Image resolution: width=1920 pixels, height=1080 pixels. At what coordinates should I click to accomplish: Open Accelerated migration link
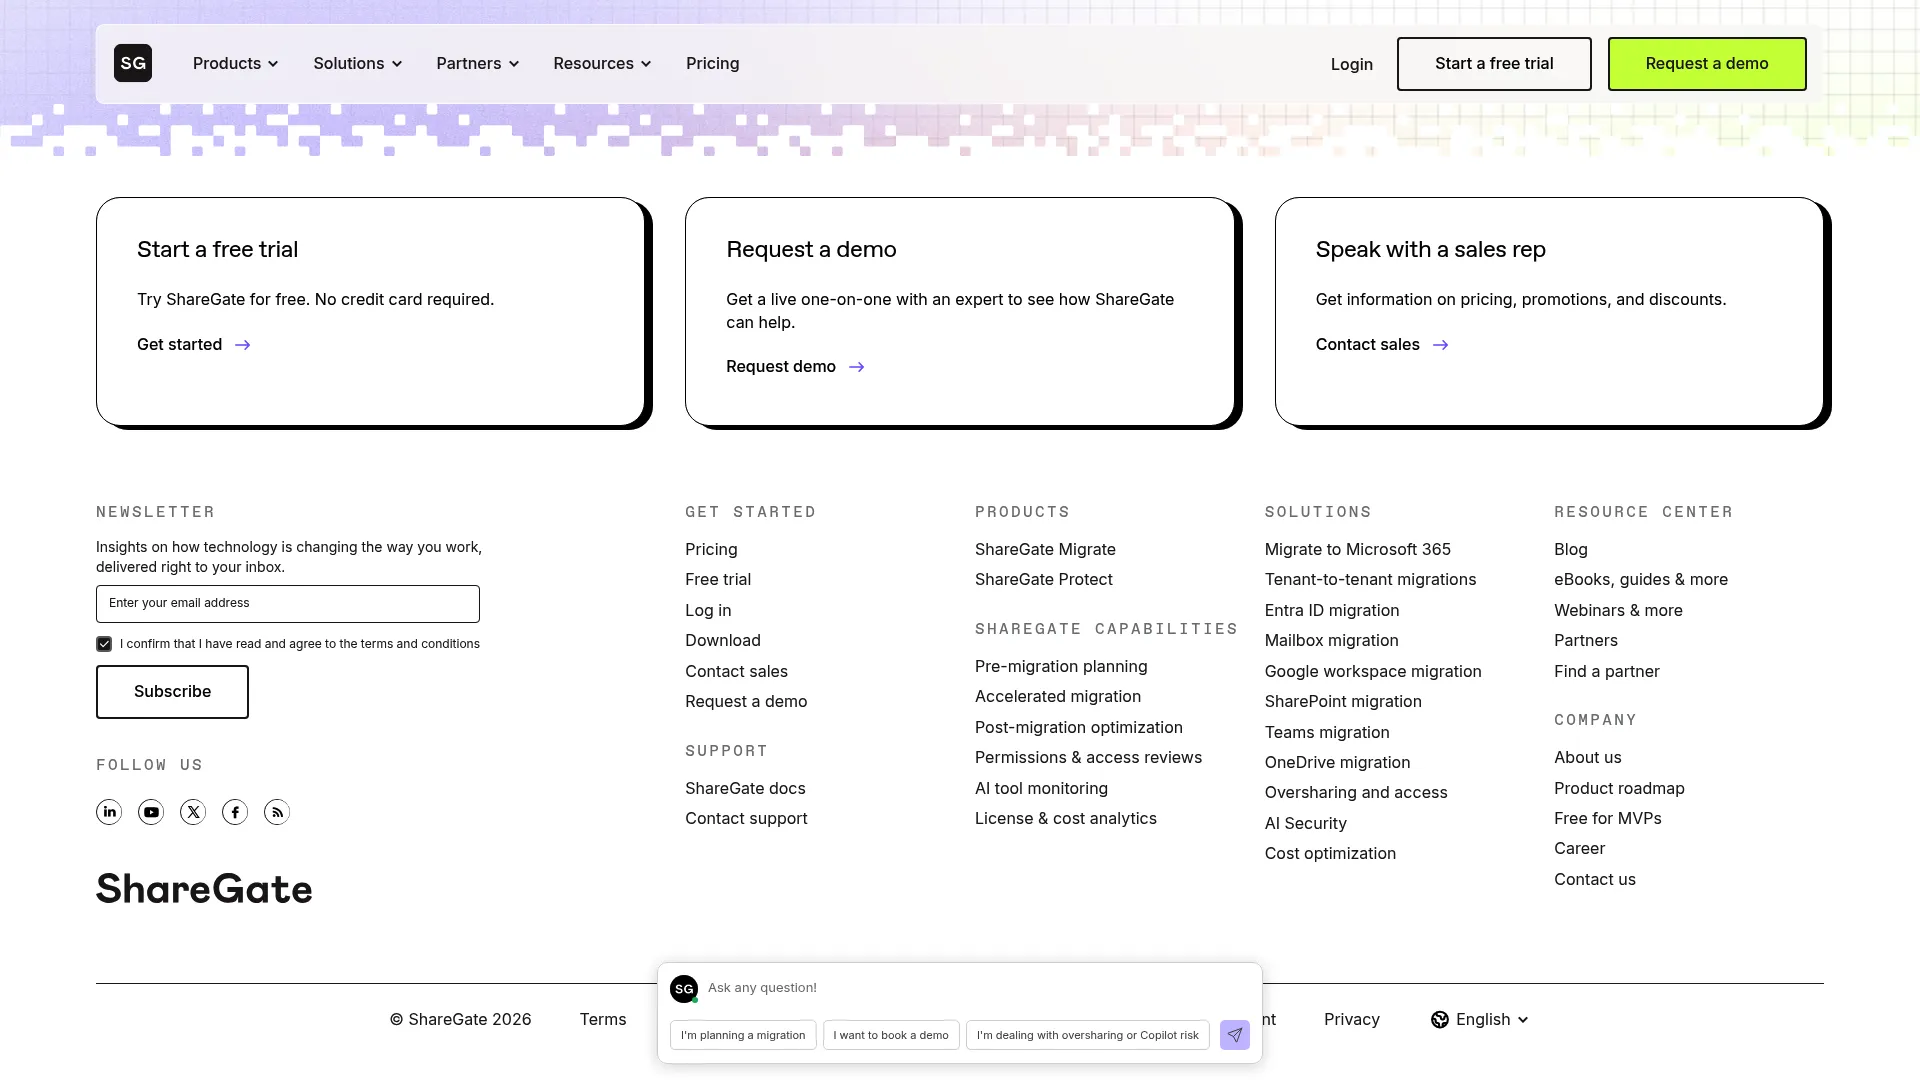click(x=1058, y=697)
